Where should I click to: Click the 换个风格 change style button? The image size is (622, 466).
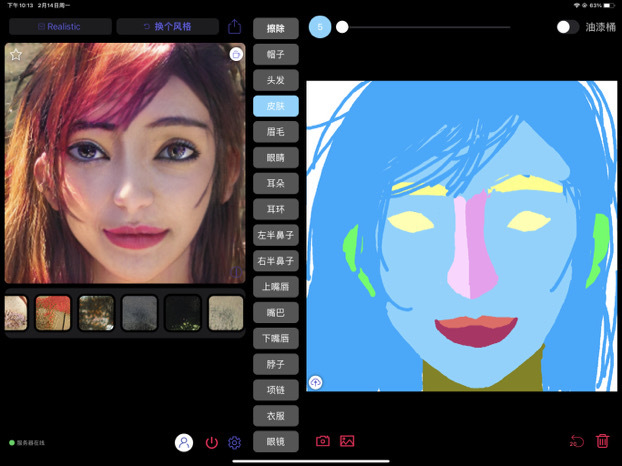167,27
